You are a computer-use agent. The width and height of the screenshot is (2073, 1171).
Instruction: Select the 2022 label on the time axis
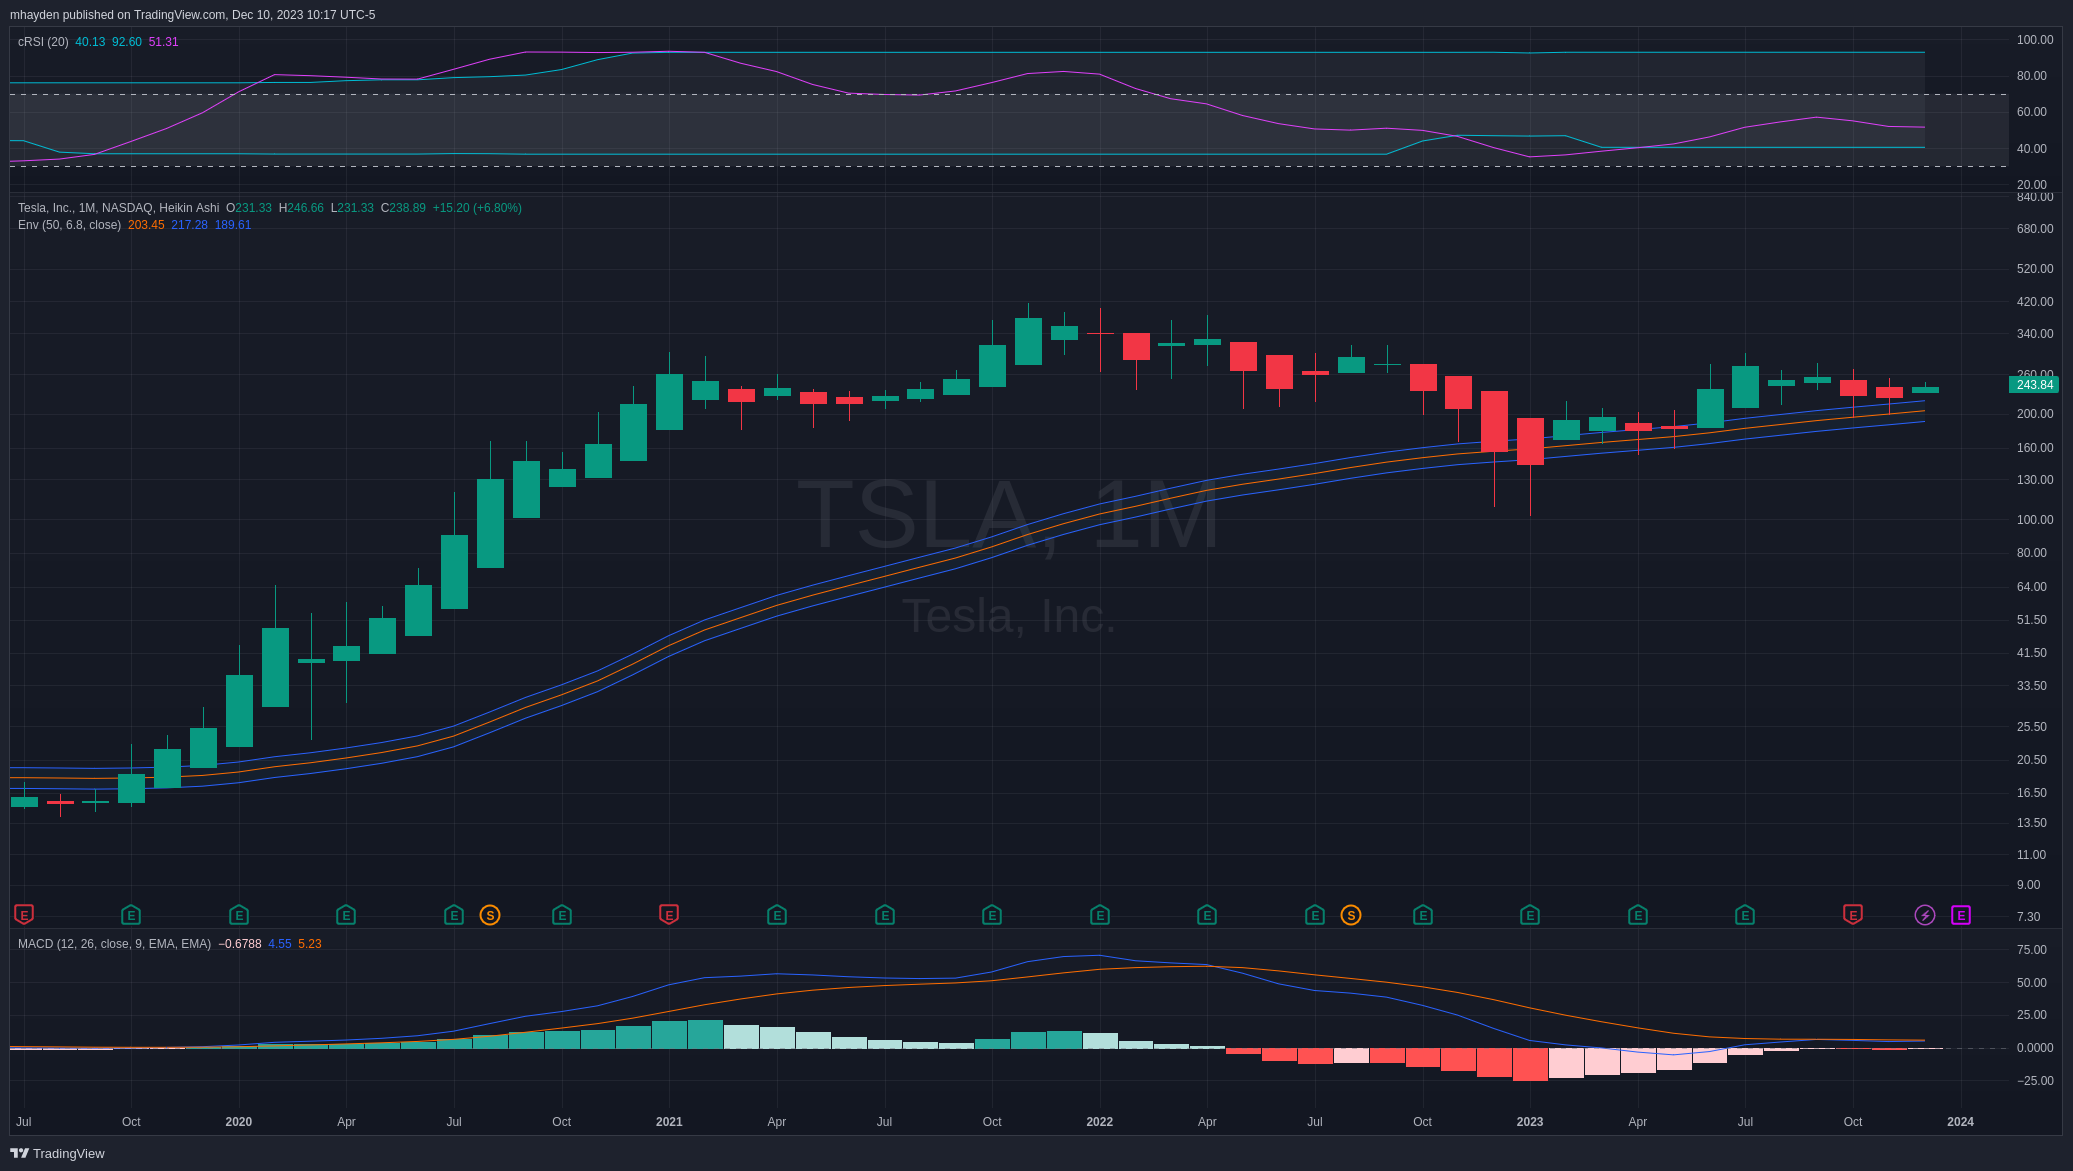[1099, 1122]
